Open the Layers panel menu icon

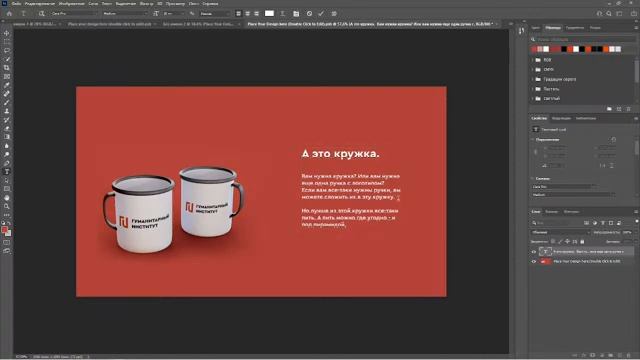(x=636, y=211)
